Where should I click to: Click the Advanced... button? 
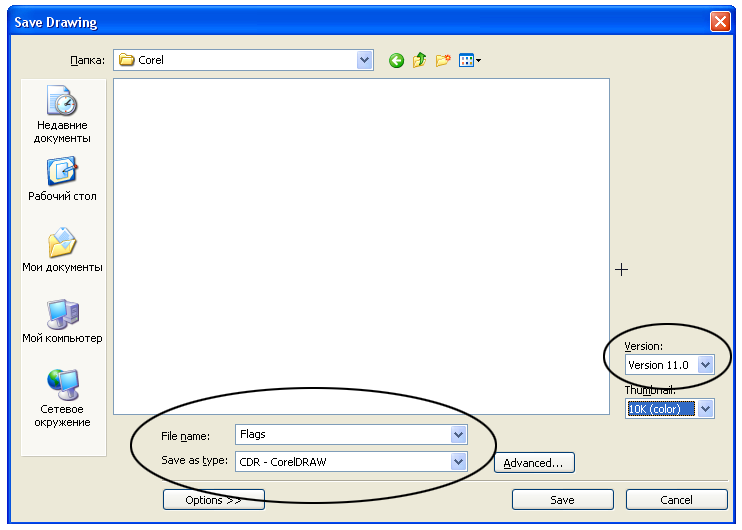tap(534, 463)
